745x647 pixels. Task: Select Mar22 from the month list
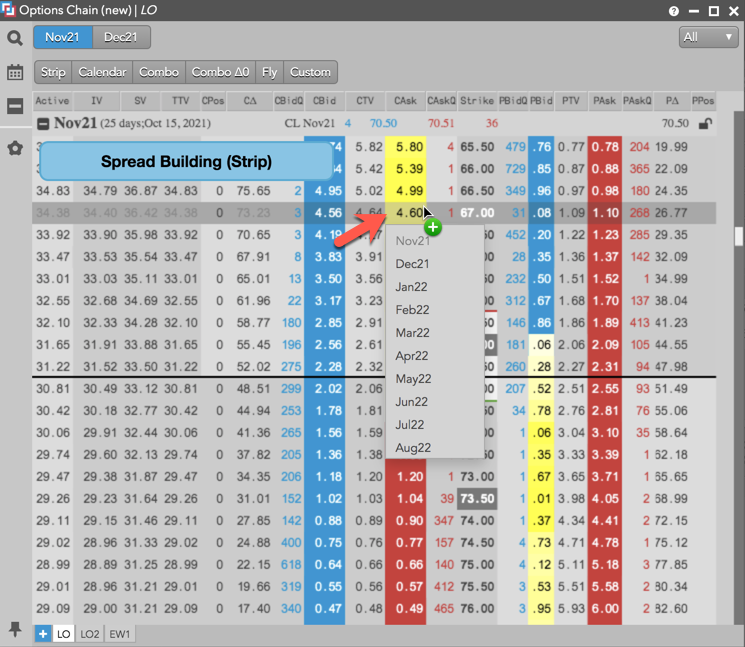click(x=412, y=333)
